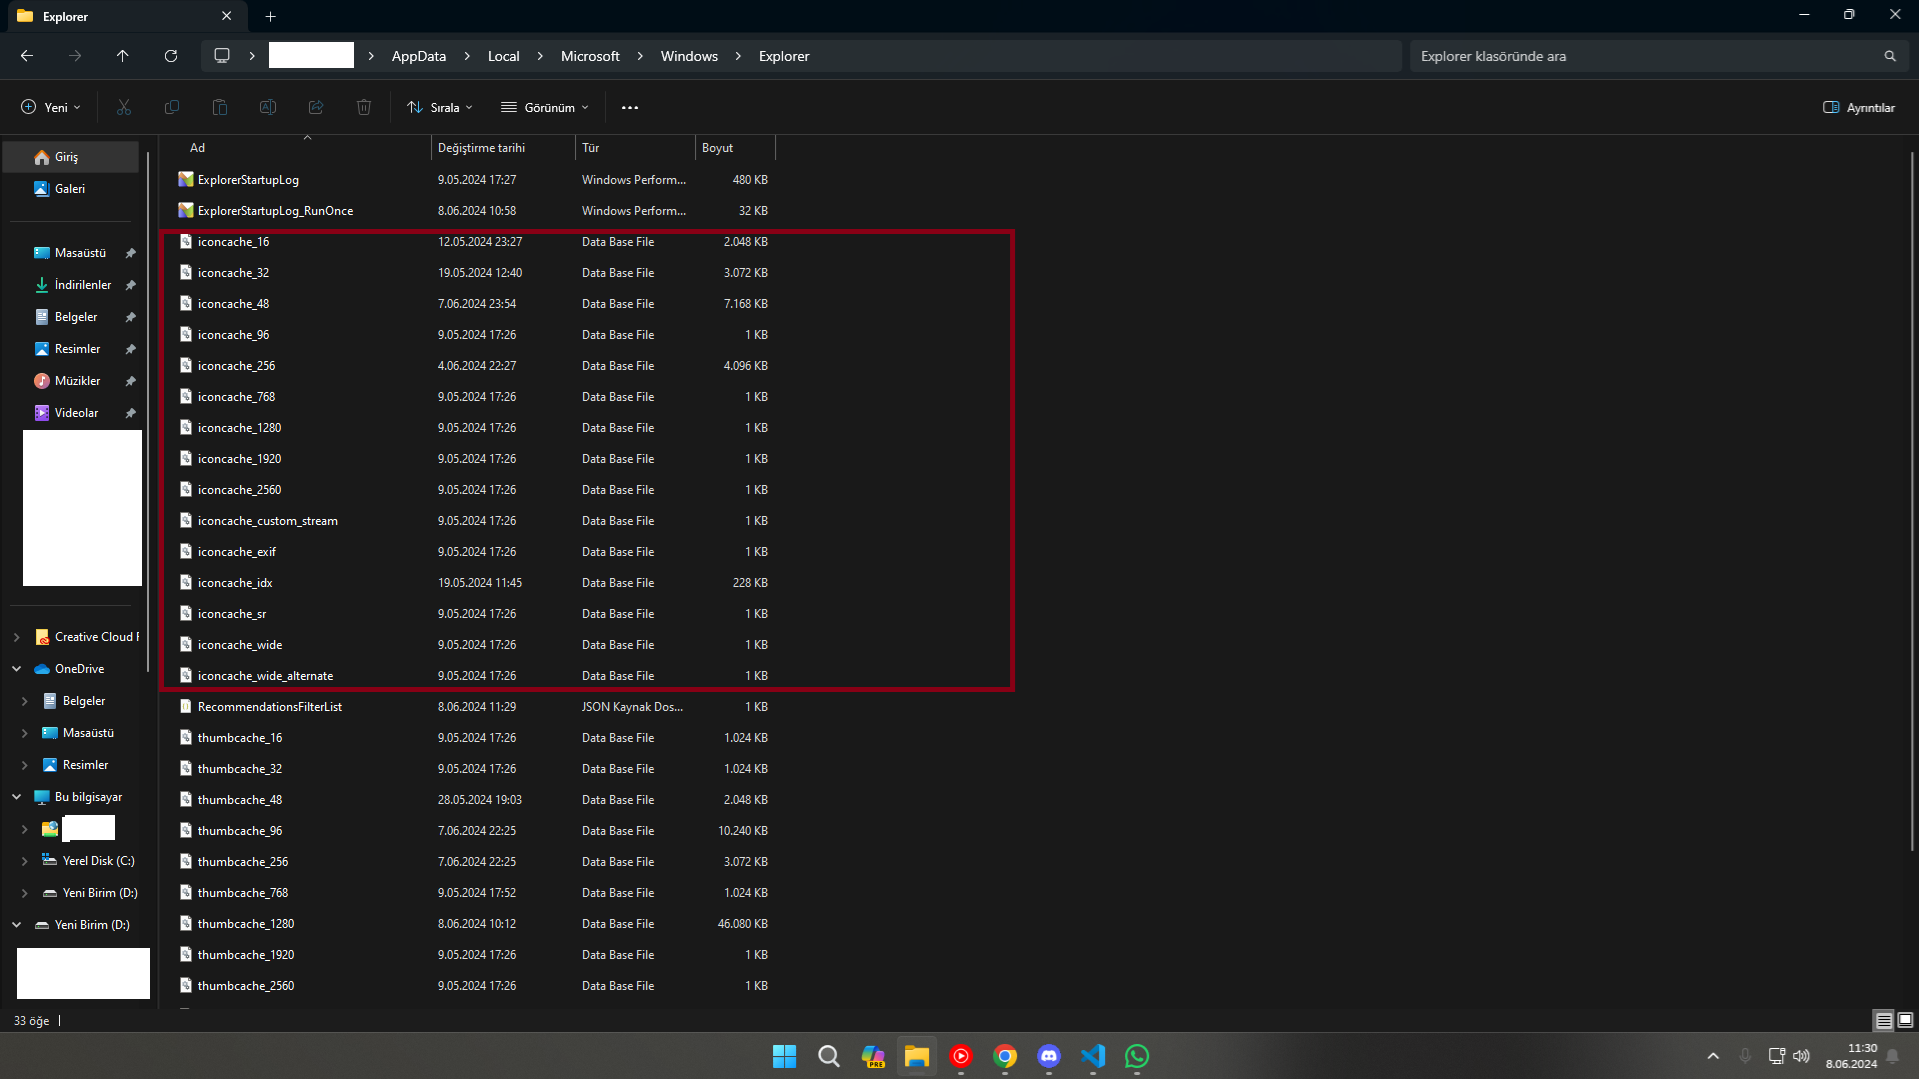Open Discord from the taskbar
The height and width of the screenshot is (1079, 1919).
pyautogui.click(x=1049, y=1056)
